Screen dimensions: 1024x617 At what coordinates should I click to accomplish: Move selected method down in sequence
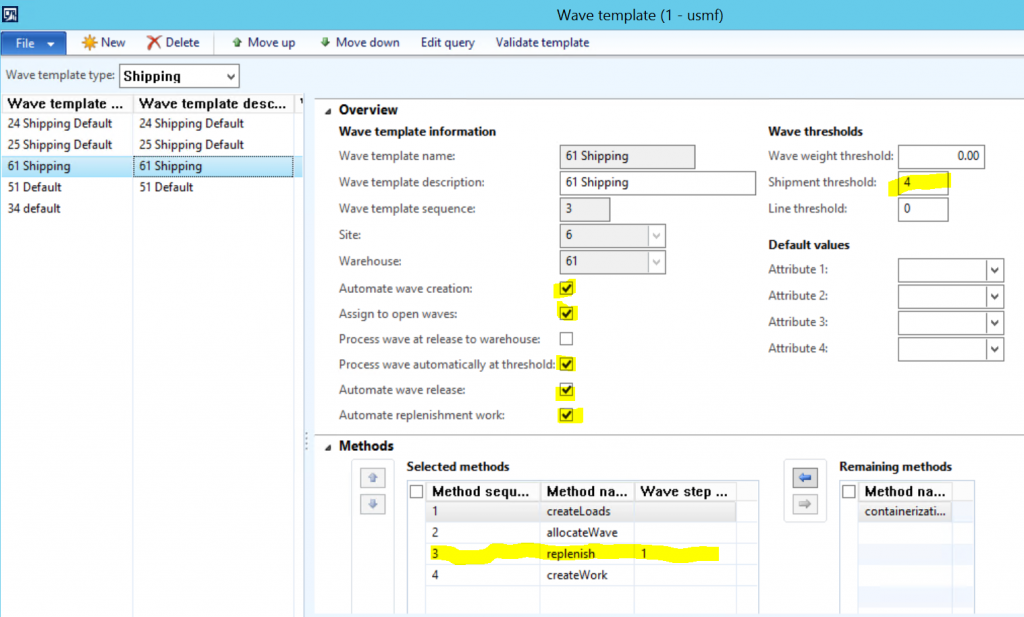pos(371,505)
